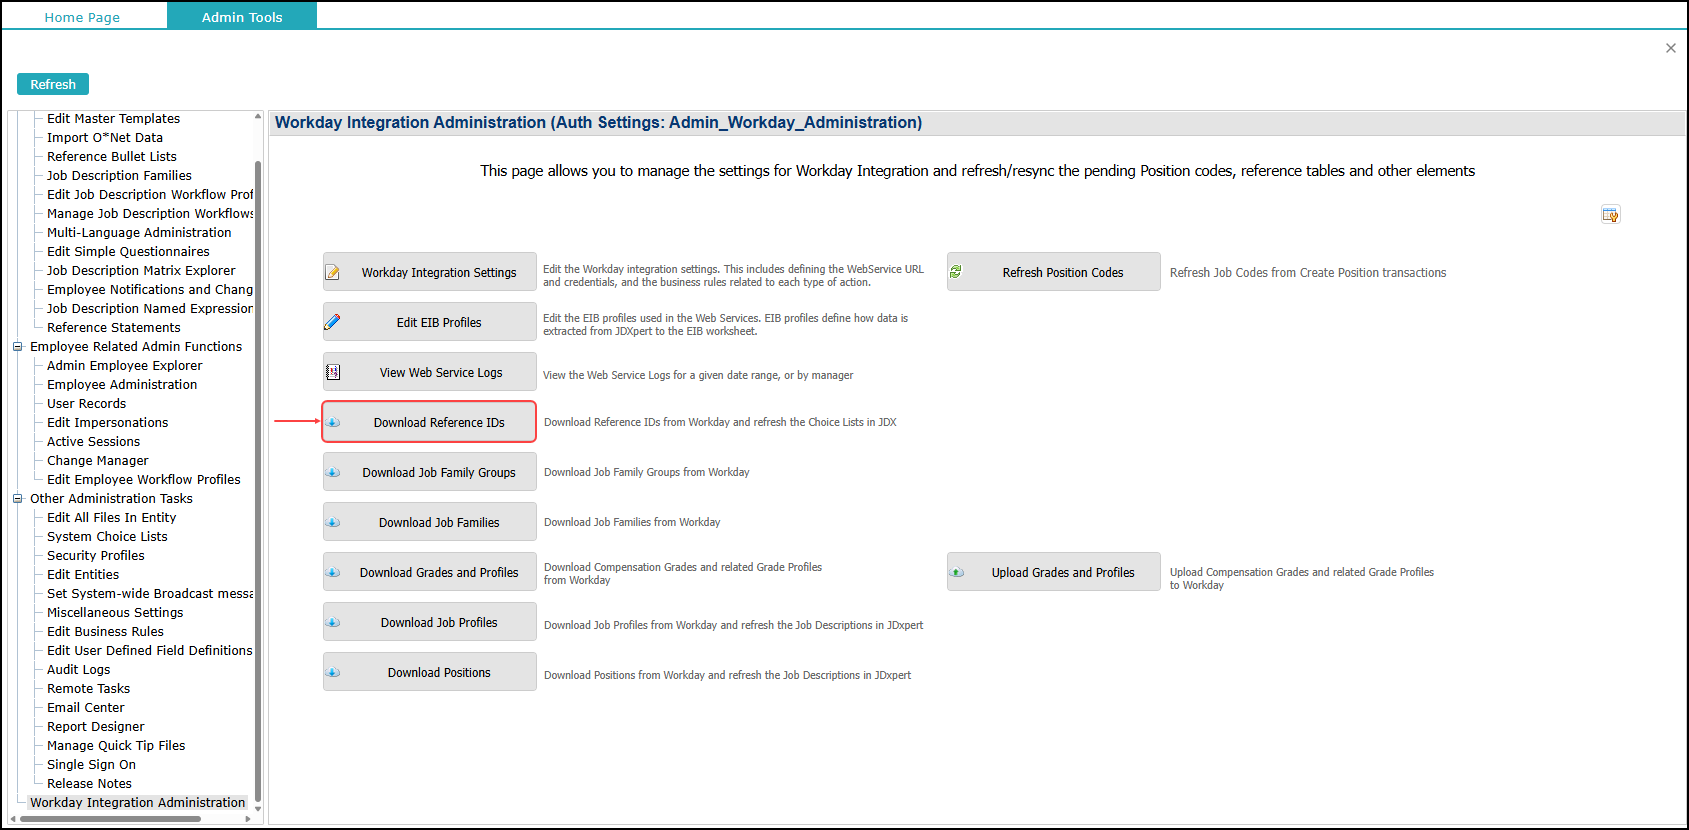Select Employee Administration
The width and height of the screenshot is (1689, 830).
tap(122, 385)
